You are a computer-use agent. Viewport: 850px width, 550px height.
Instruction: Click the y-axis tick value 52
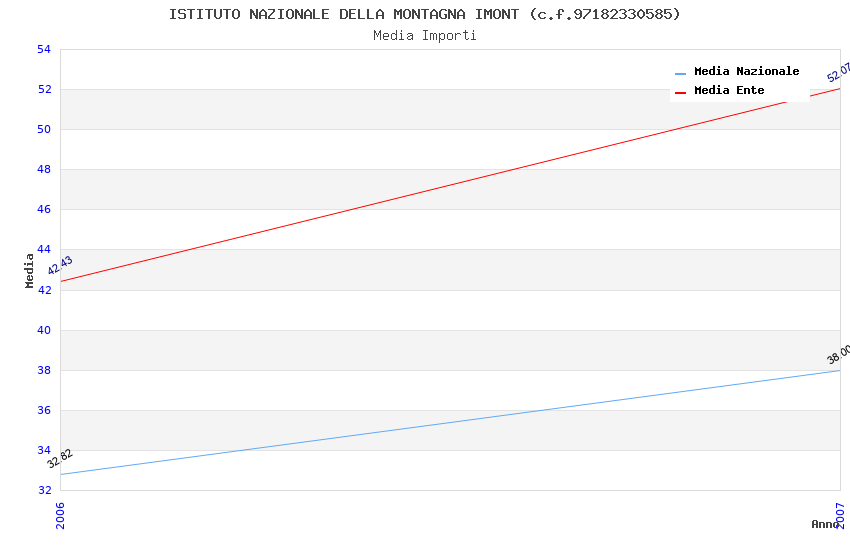click(44, 89)
